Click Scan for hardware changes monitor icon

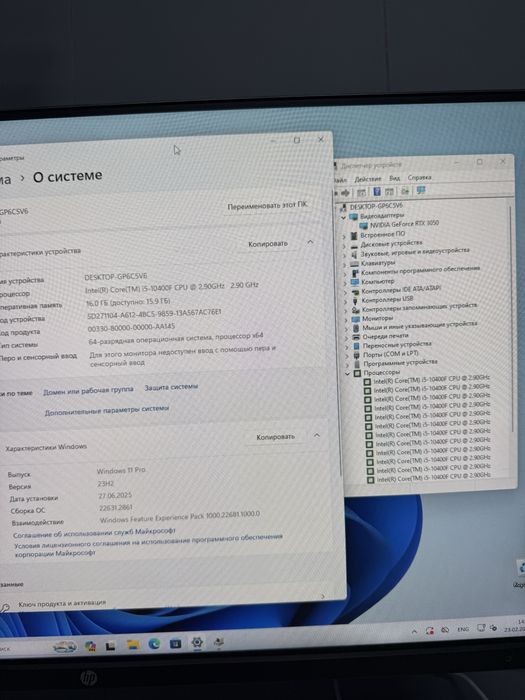coord(421,191)
